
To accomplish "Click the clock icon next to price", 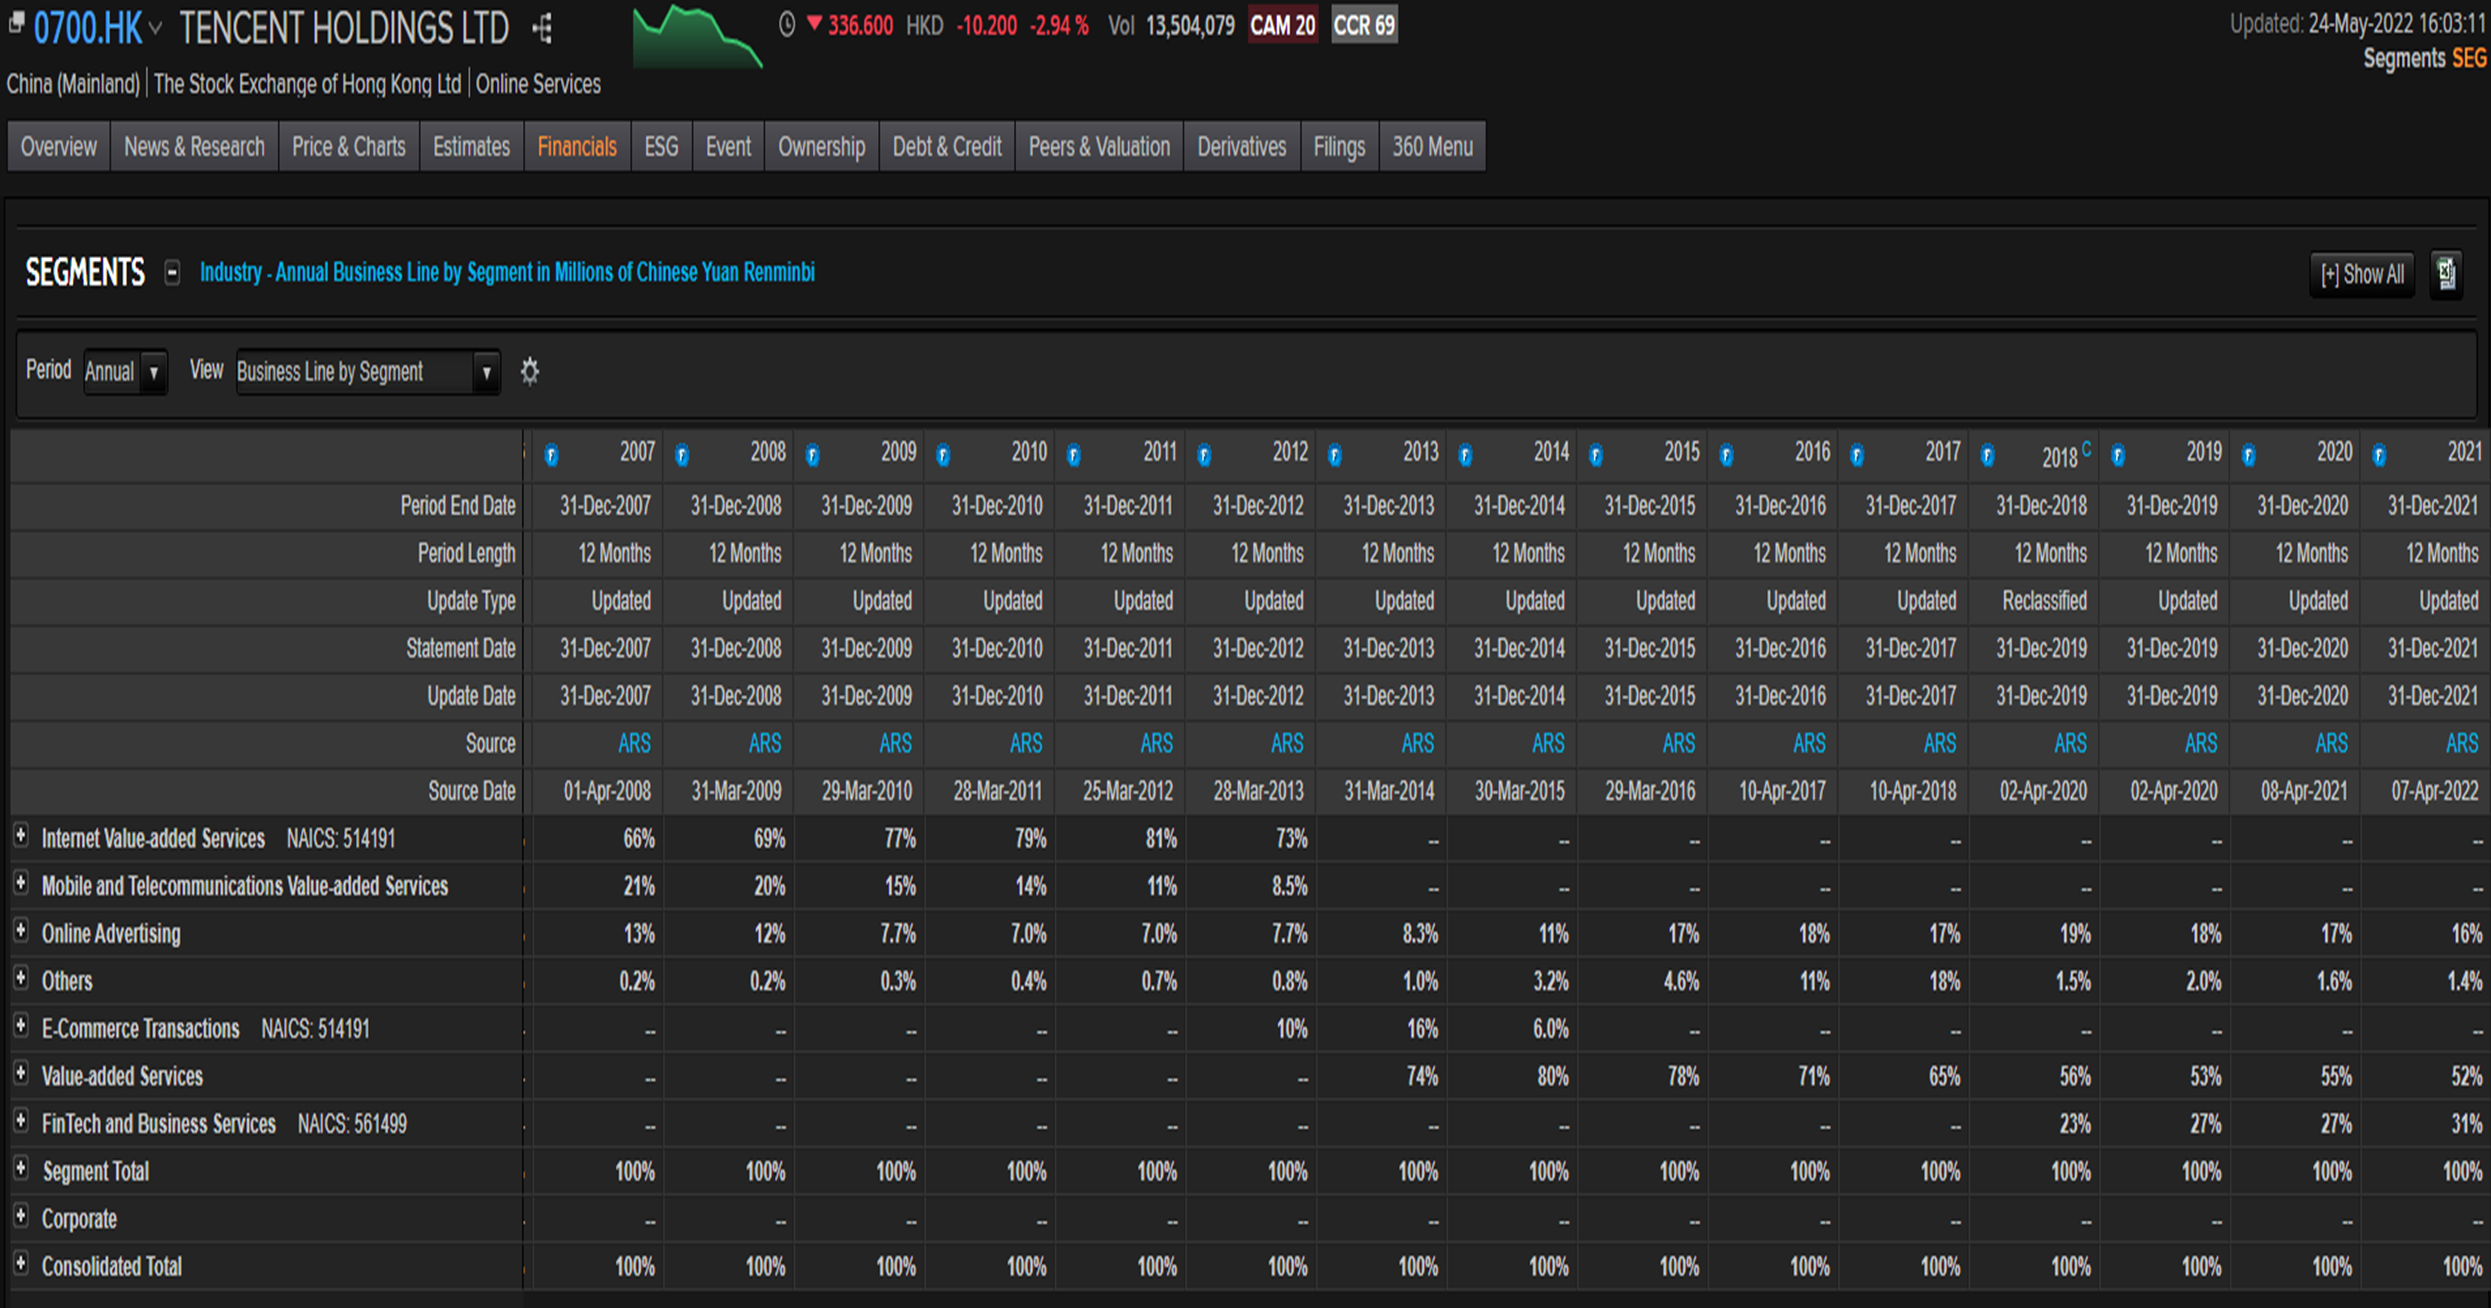I will (x=787, y=25).
